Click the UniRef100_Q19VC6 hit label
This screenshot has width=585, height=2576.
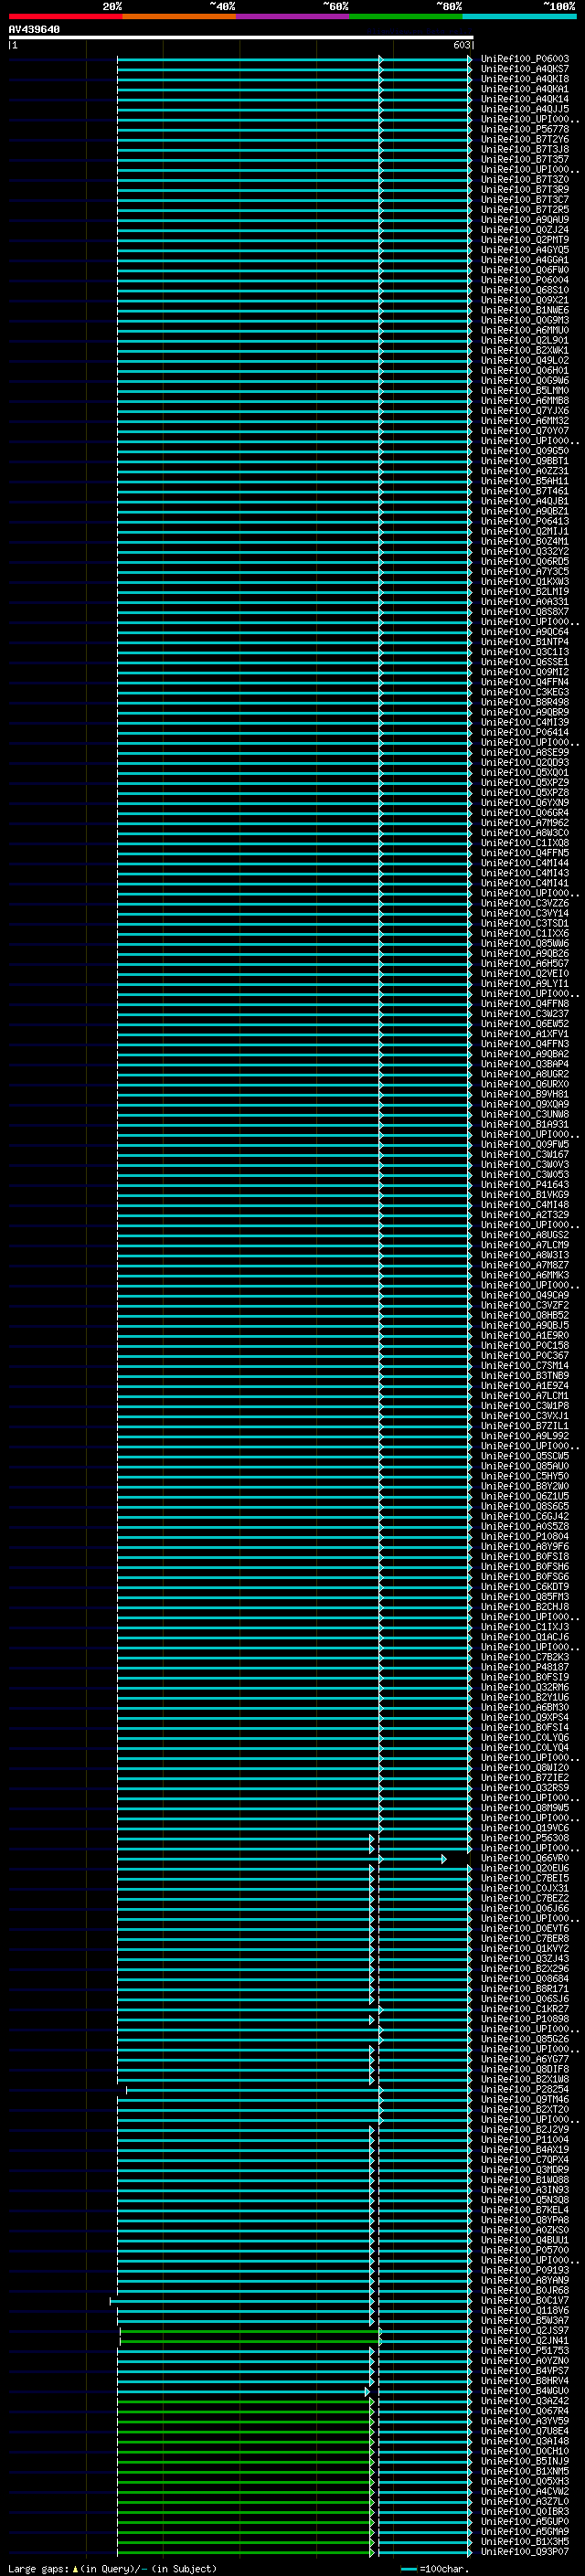click(525, 1828)
